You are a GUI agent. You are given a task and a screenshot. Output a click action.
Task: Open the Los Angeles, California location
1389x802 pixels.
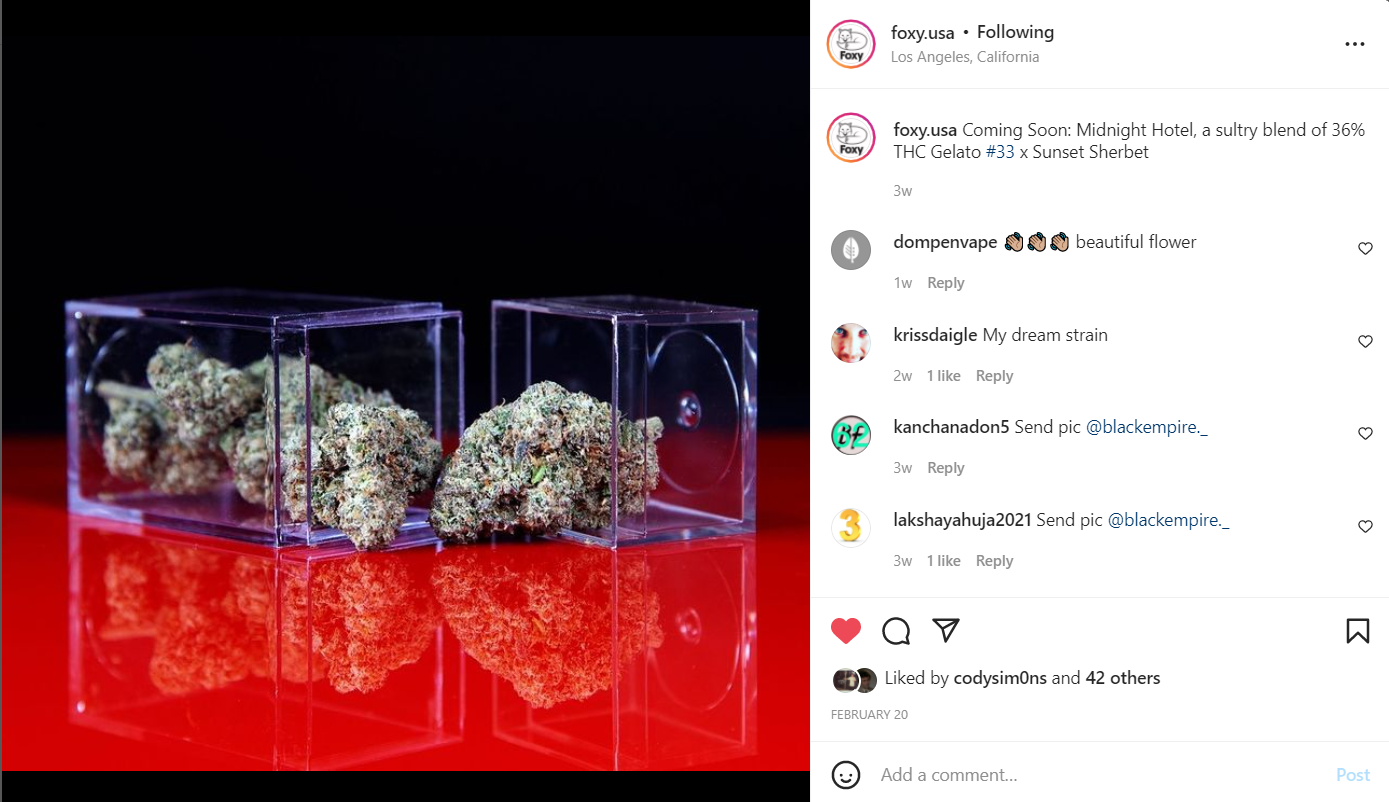pos(965,57)
